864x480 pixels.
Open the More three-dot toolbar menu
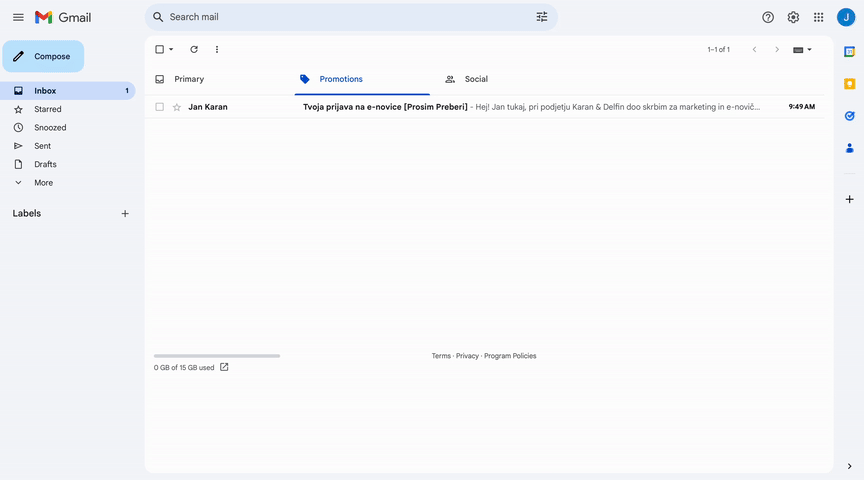[x=217, y=50]
